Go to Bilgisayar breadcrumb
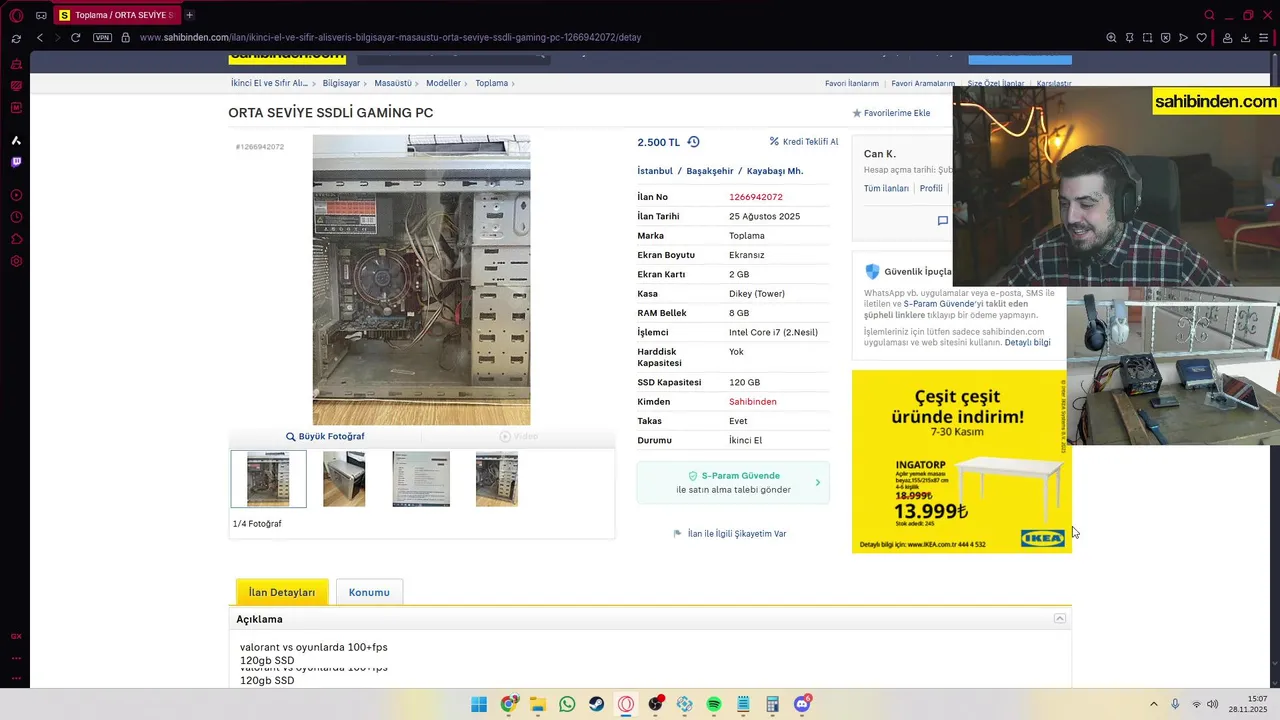 click(x=341, y=84)
